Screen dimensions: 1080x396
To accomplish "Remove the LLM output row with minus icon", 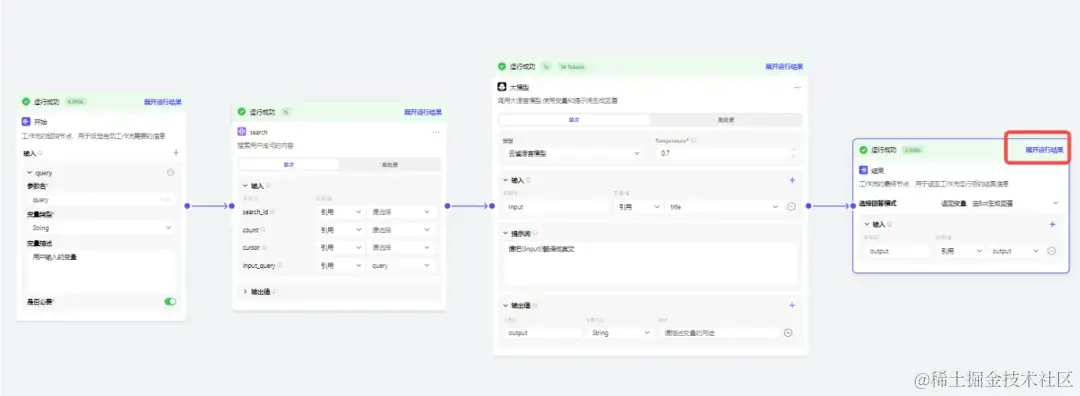I will 788,333.
